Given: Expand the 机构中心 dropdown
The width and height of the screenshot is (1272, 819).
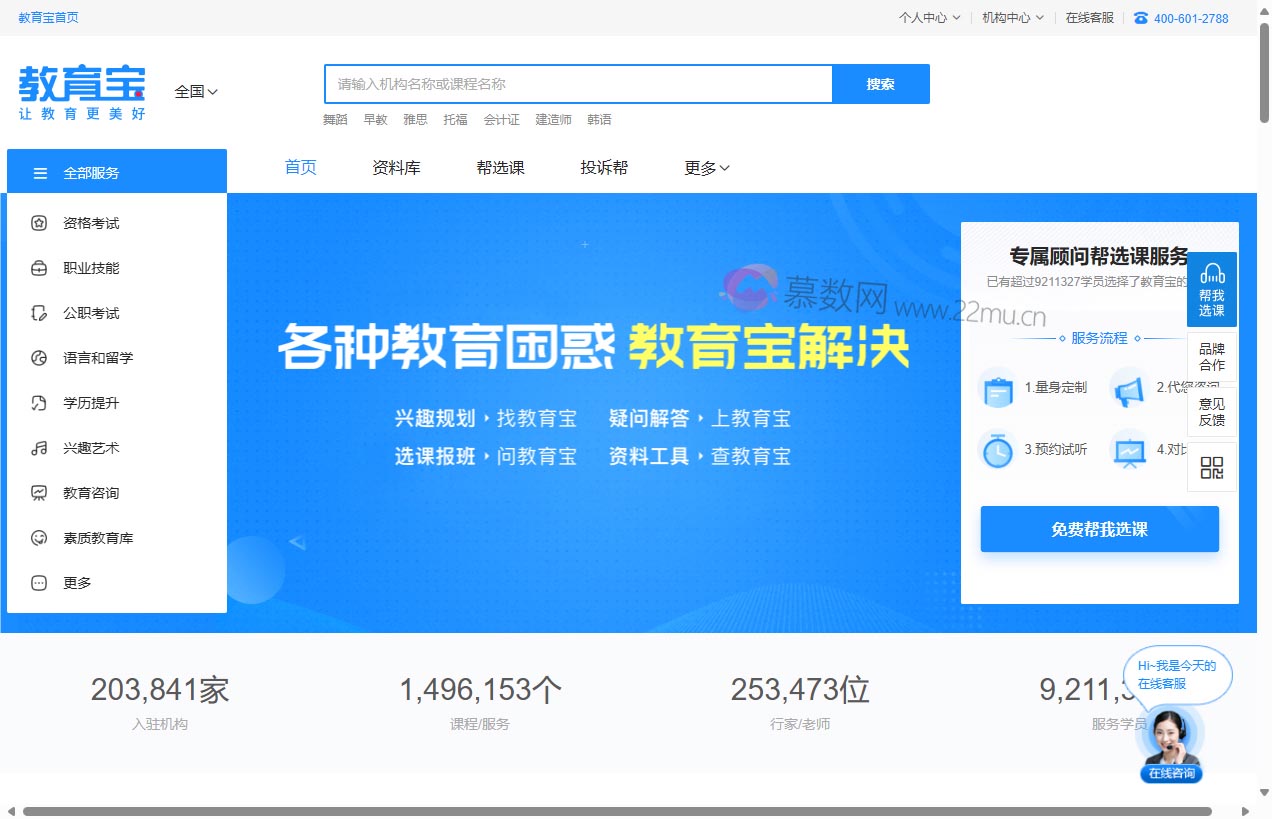Looking at the screenshot, I should point(1012,18).
